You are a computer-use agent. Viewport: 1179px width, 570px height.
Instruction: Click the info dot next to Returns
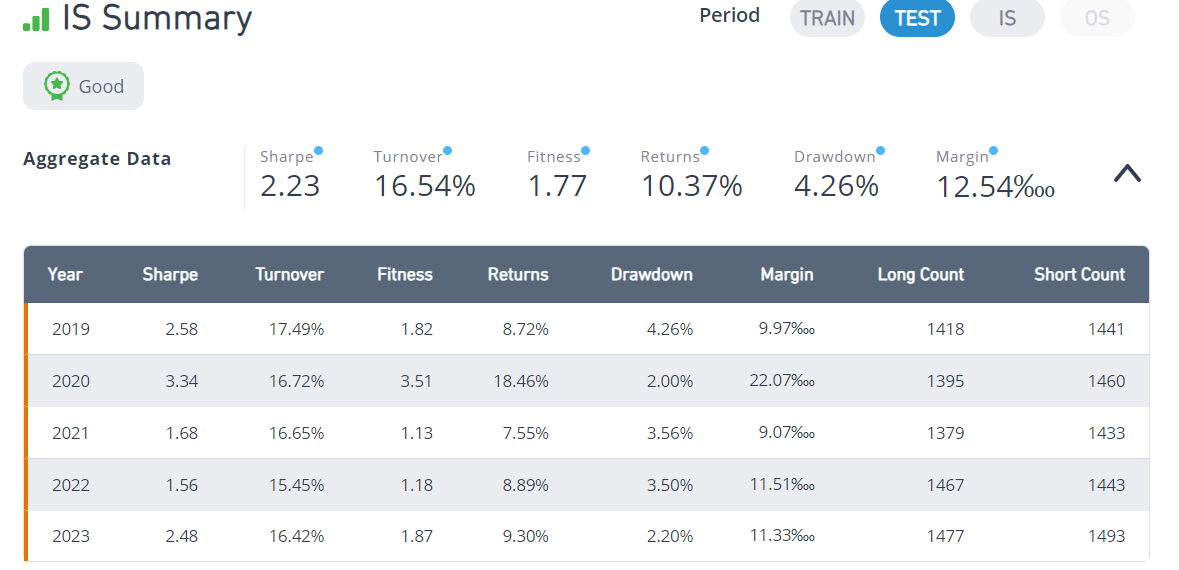click(705, 150)
